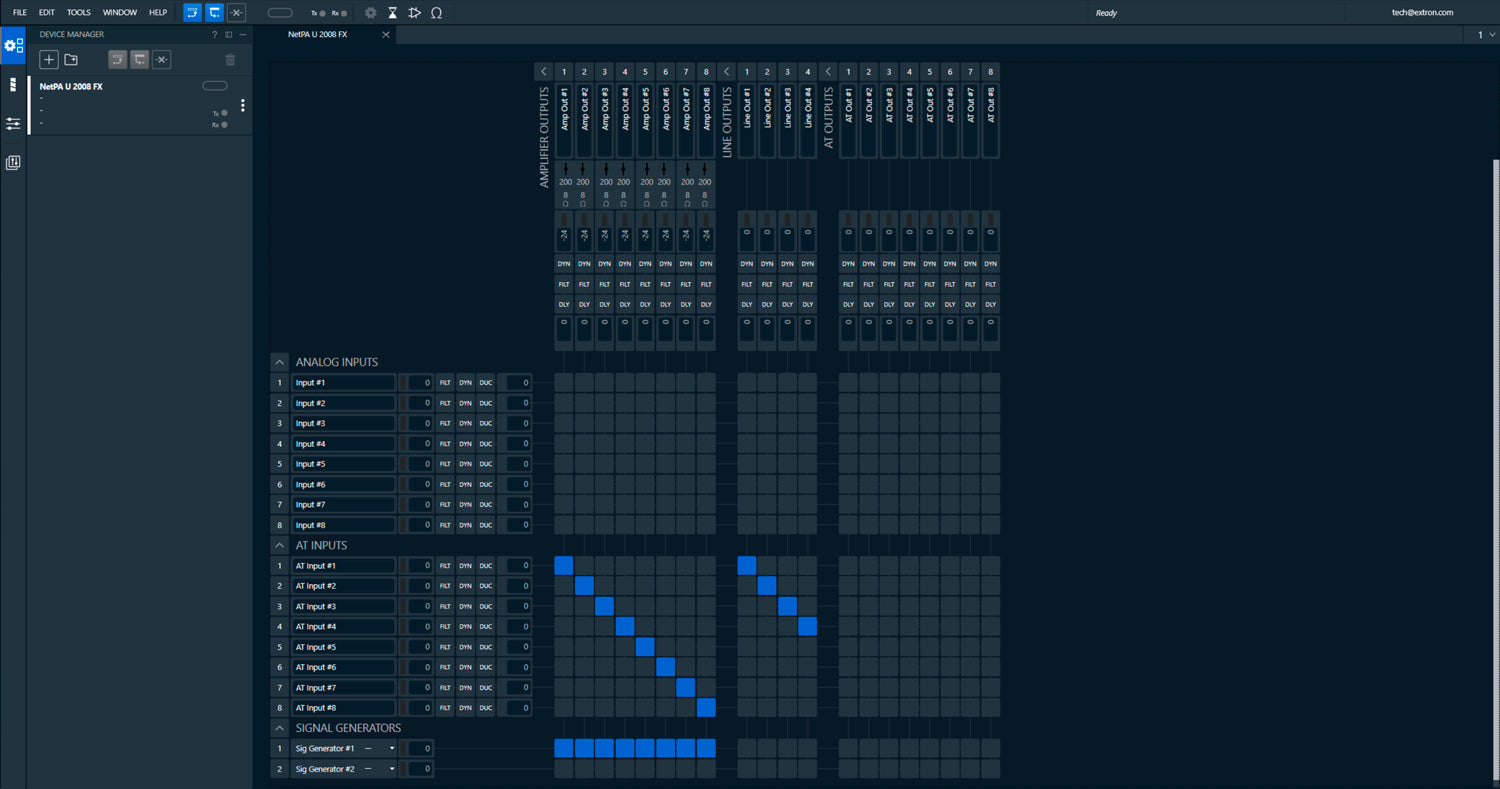Click the Sig Generator #1 level value field
This screenshot has width=1500, height=789.
420,748
